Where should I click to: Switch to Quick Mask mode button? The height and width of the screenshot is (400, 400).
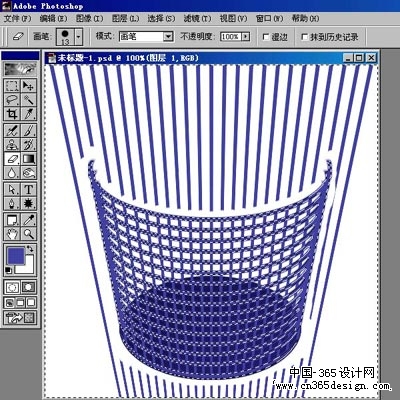[28, 287]
